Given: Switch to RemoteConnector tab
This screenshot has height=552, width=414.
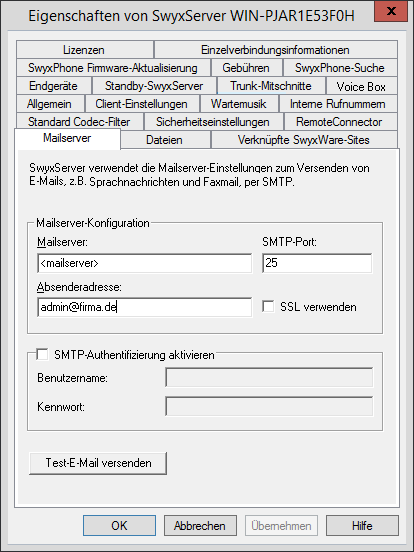Looking at the screenshot, I should [340, 122].
